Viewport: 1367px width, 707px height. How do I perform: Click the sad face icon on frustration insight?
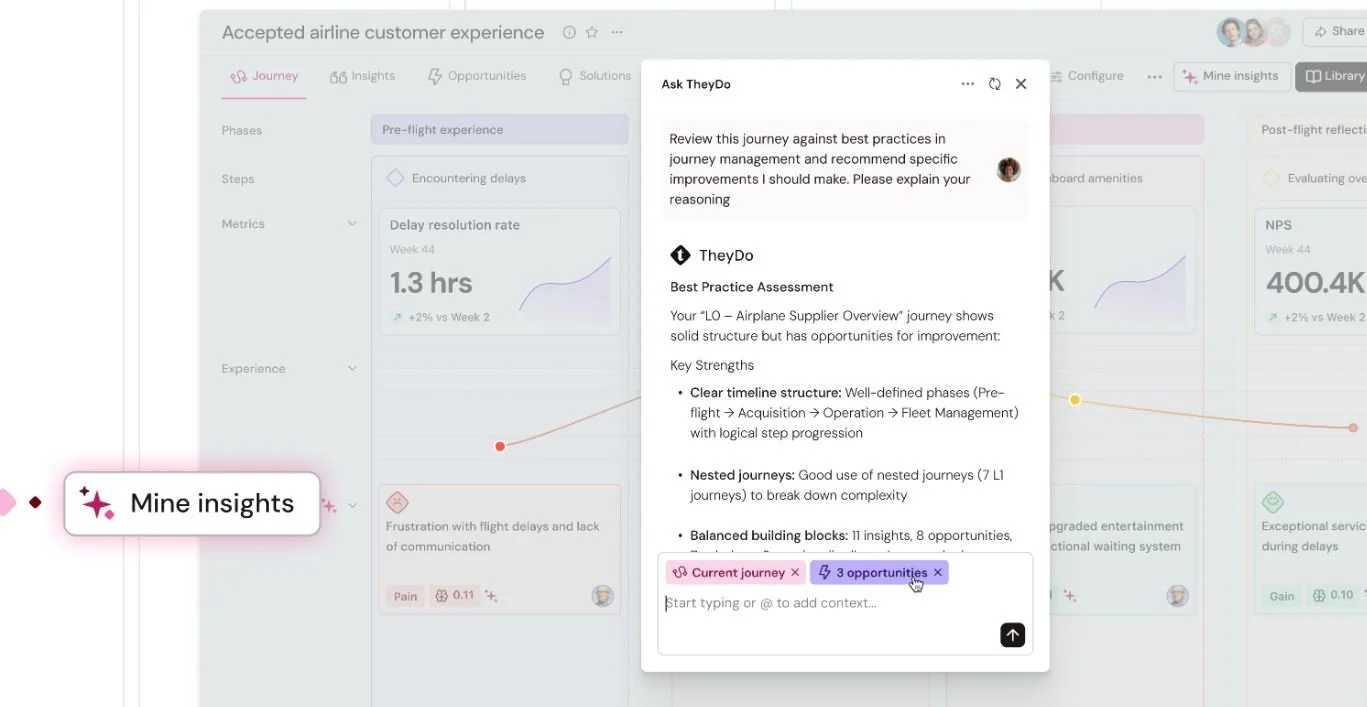click(397, 502)
